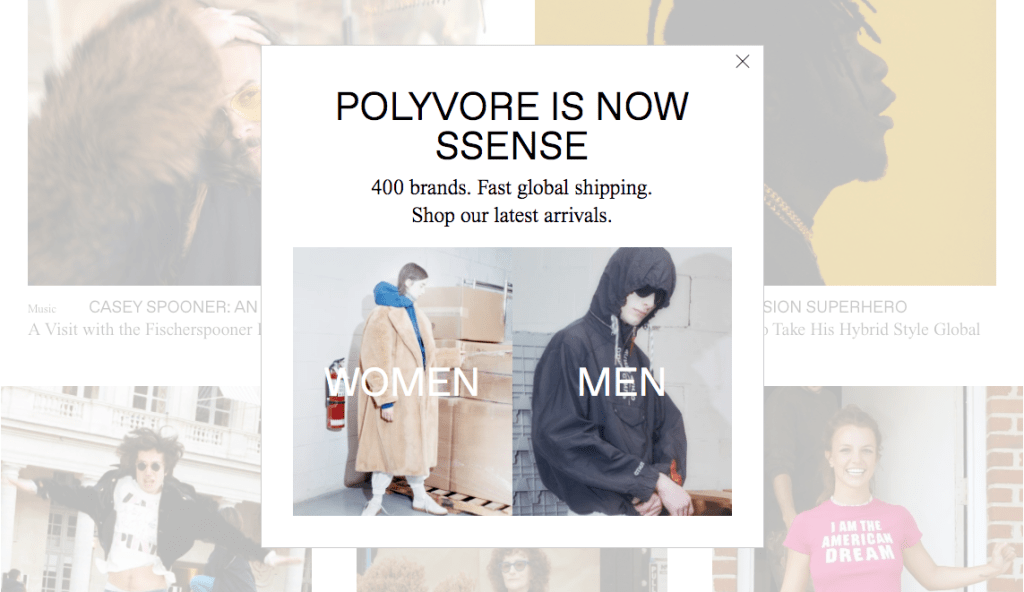Close the Polyvore is now SSENSE popup
The image size is (1024, 592).
[743, 61]
